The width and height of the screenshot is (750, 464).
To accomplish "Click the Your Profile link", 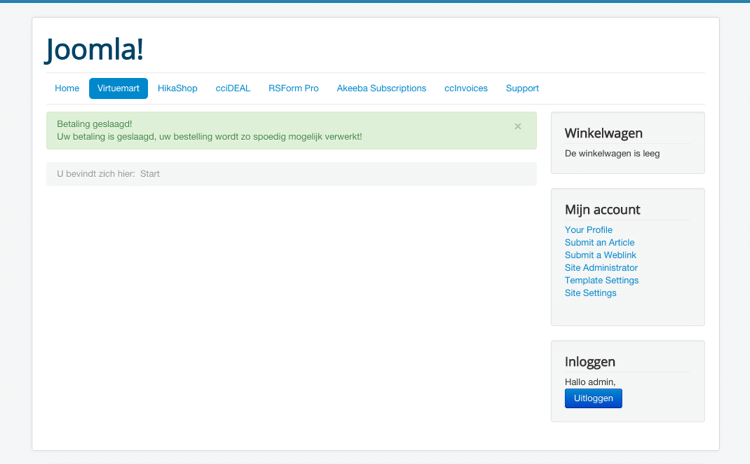I will (588, 230).
